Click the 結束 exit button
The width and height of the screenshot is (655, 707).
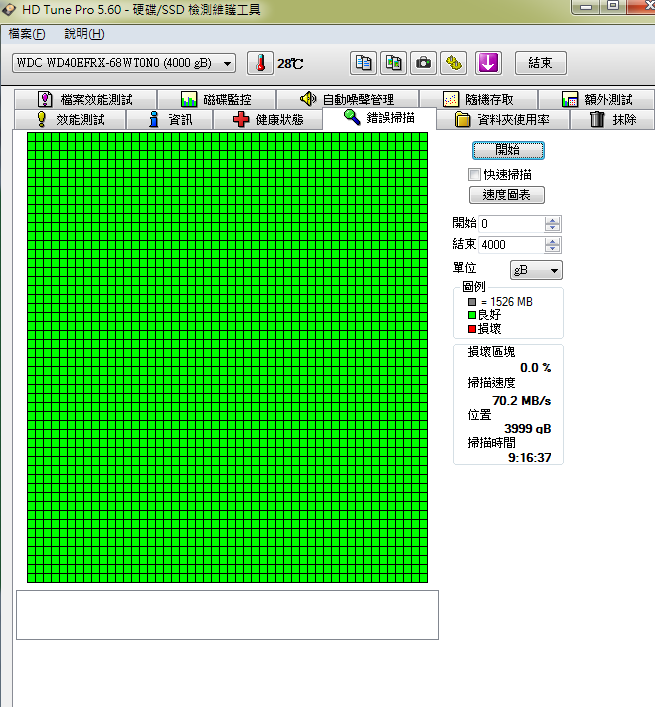pos(540,63)
